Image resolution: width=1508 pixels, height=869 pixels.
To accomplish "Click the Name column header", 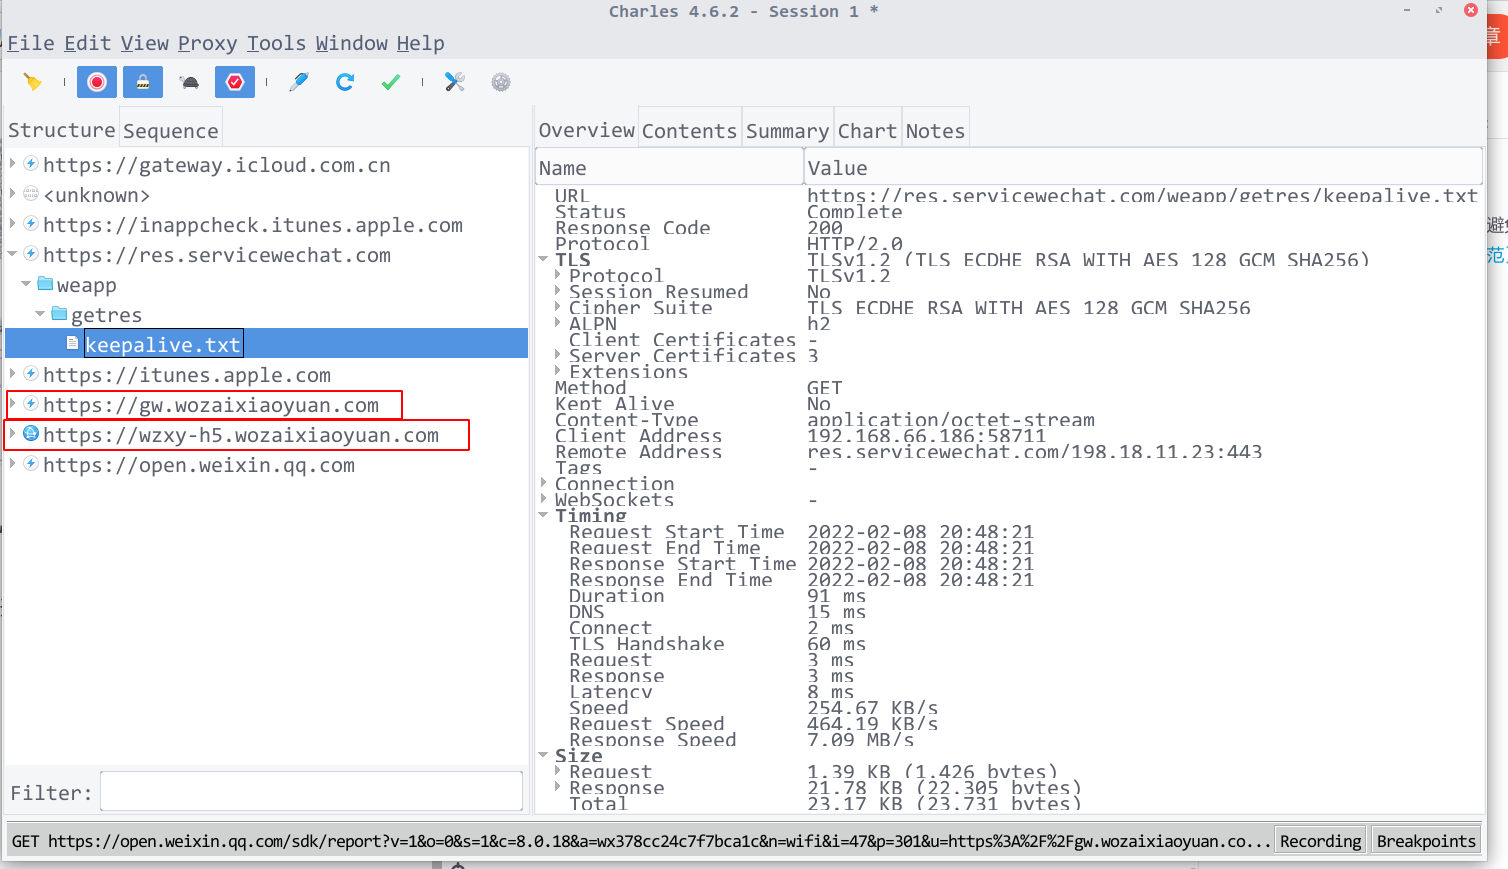I will click(x=669, y=167).
